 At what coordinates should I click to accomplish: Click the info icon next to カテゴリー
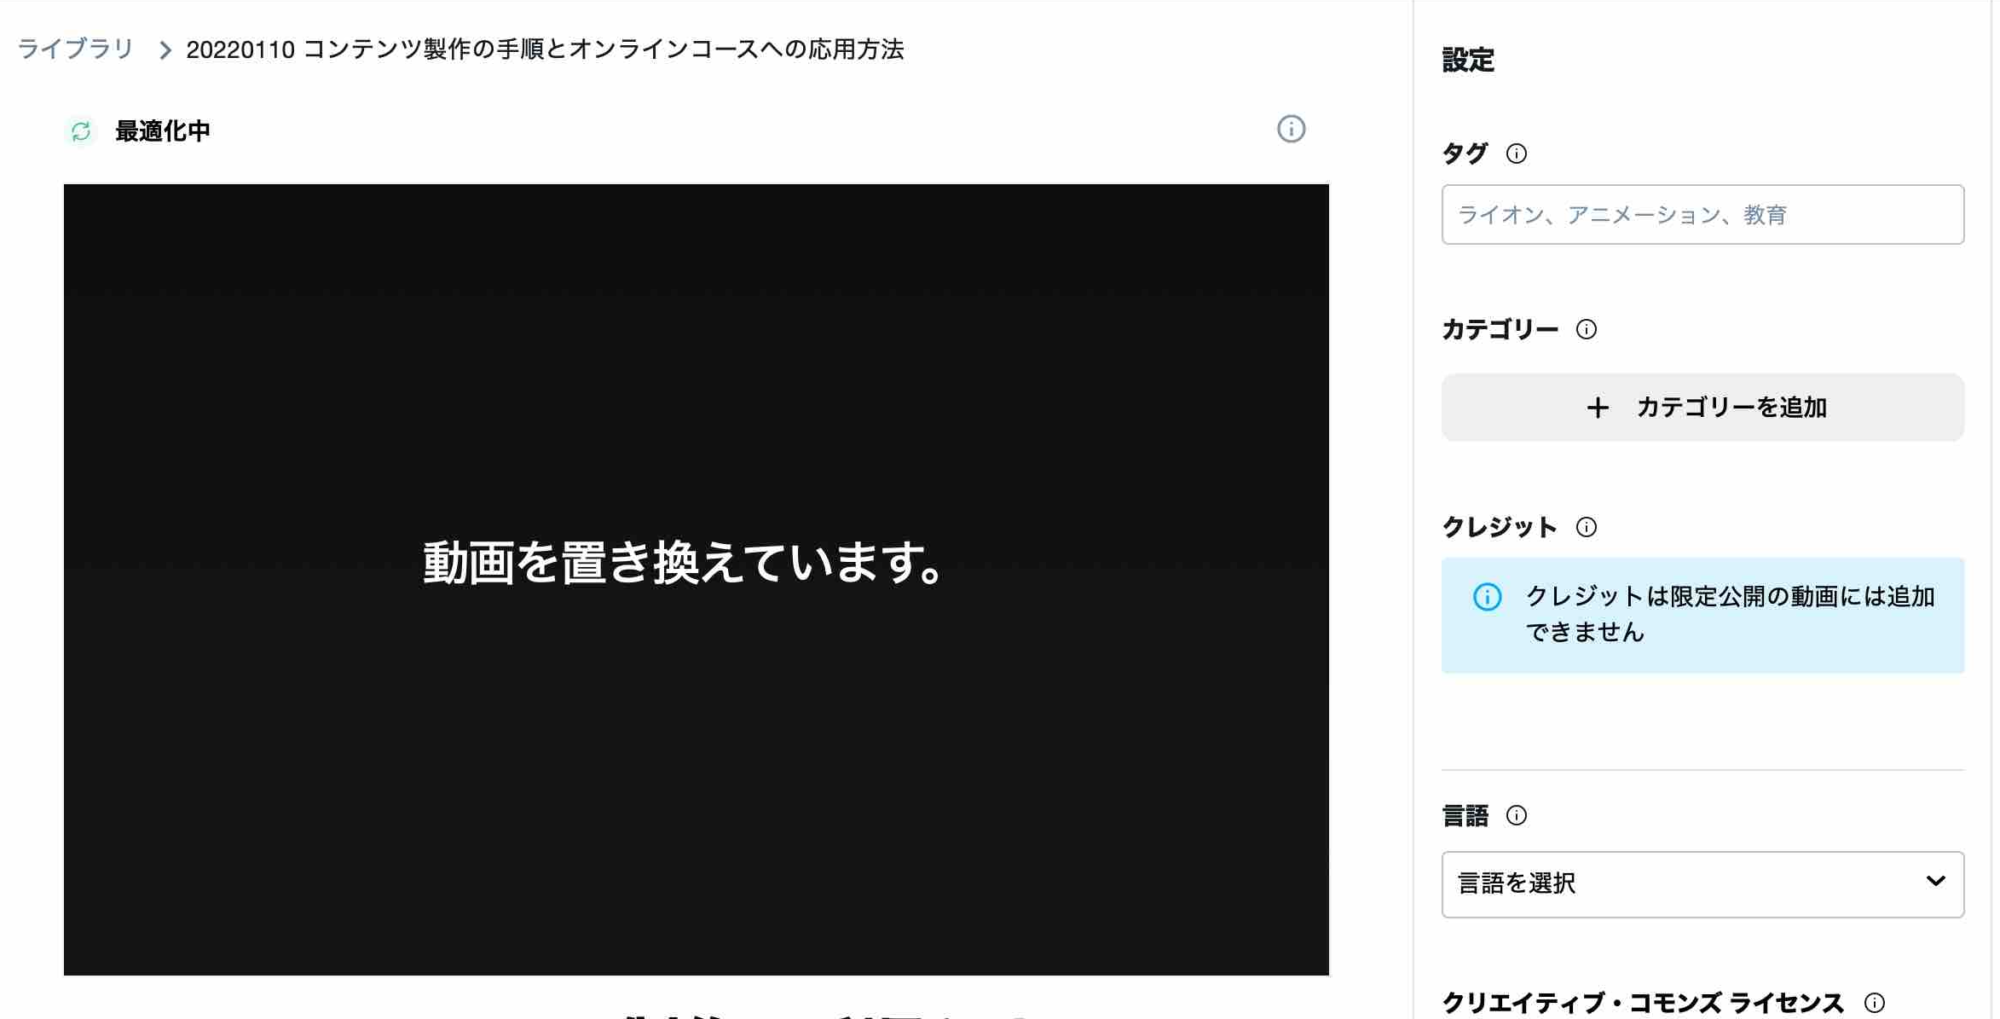(x=1586, y=329)
